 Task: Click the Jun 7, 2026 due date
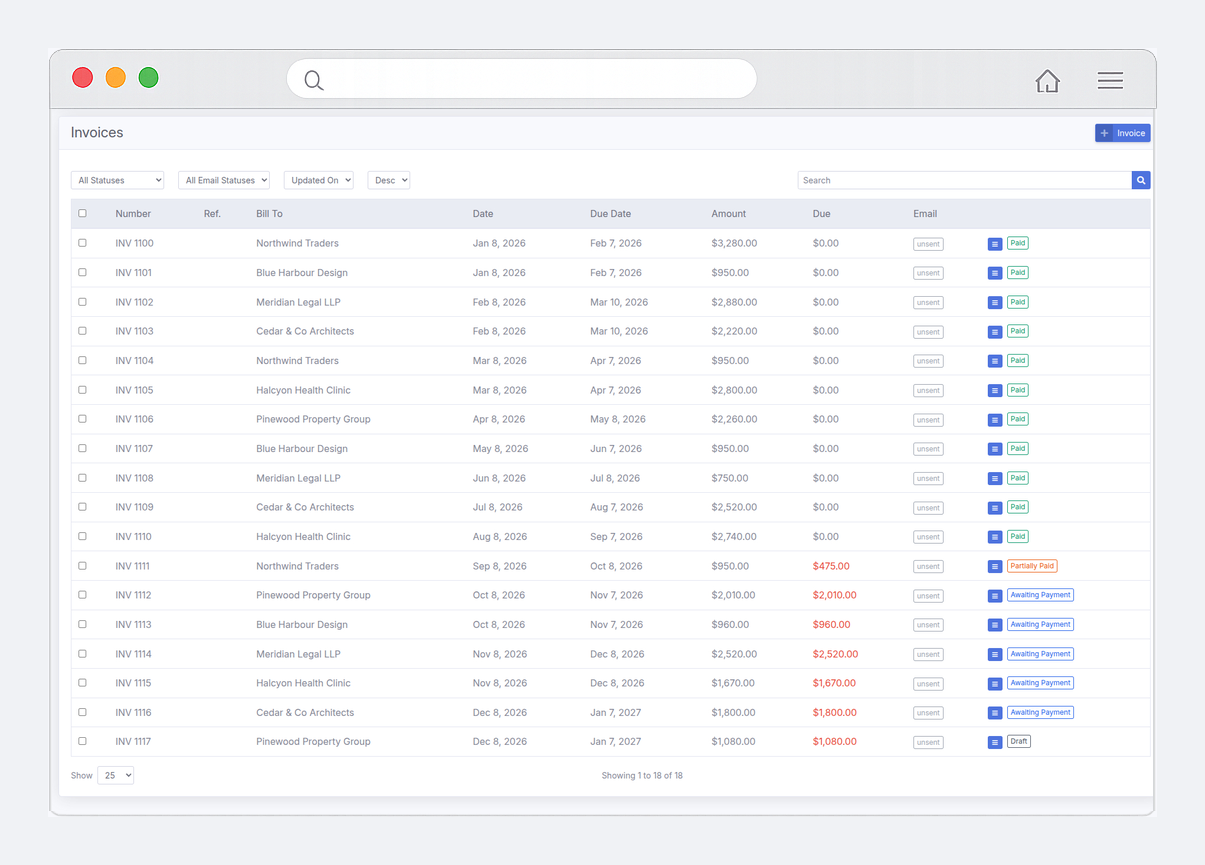617,449
